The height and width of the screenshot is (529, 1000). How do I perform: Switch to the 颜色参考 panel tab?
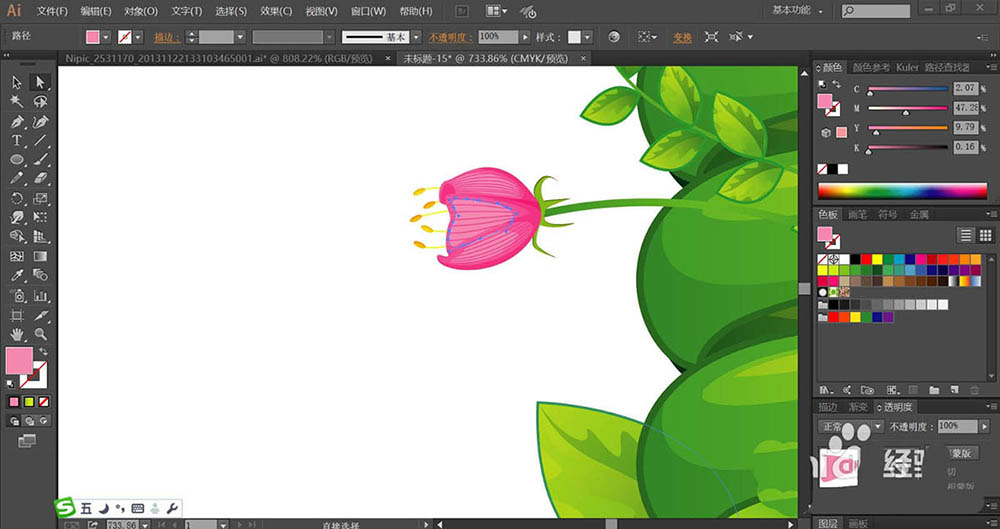tap(871, 67)
